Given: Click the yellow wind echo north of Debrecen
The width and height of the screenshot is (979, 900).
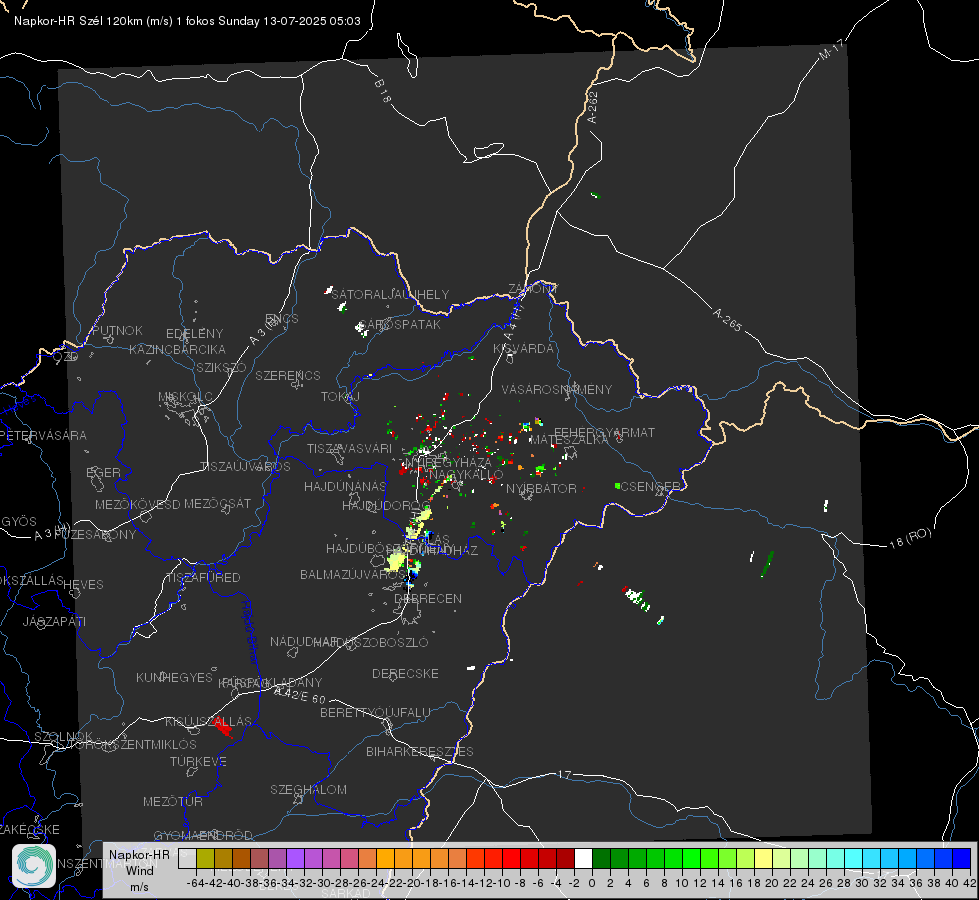Looking at the screenshot, I should click(396, 560).
